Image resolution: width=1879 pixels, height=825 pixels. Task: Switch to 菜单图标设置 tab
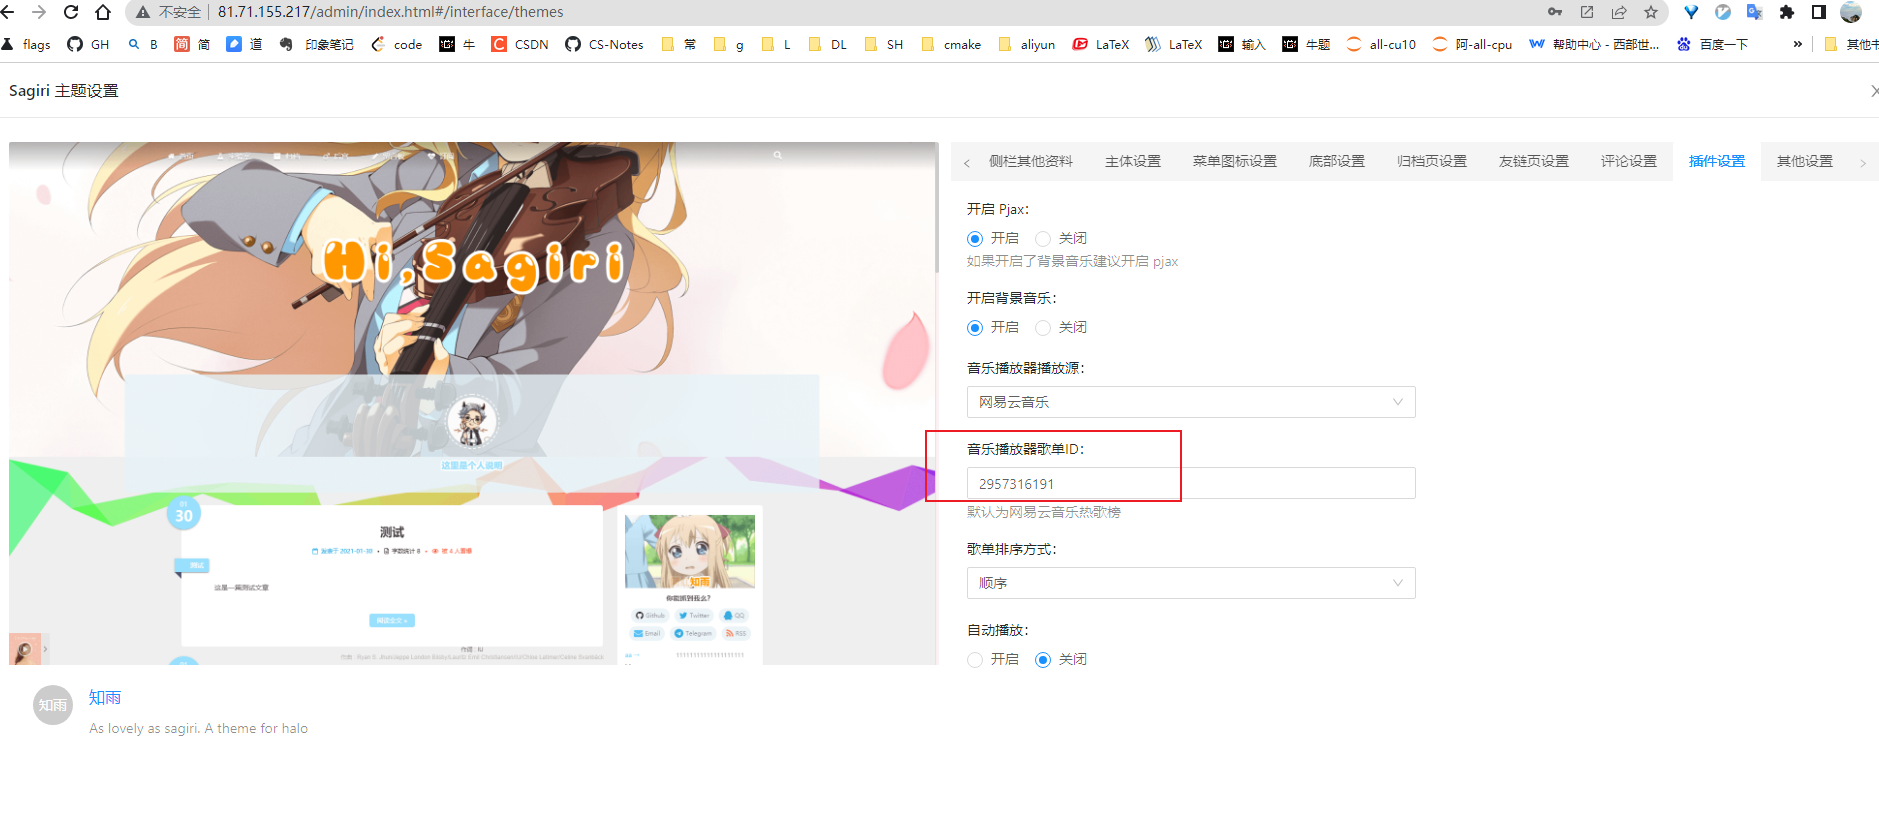pyautogui.click(x=1235, y=161)
